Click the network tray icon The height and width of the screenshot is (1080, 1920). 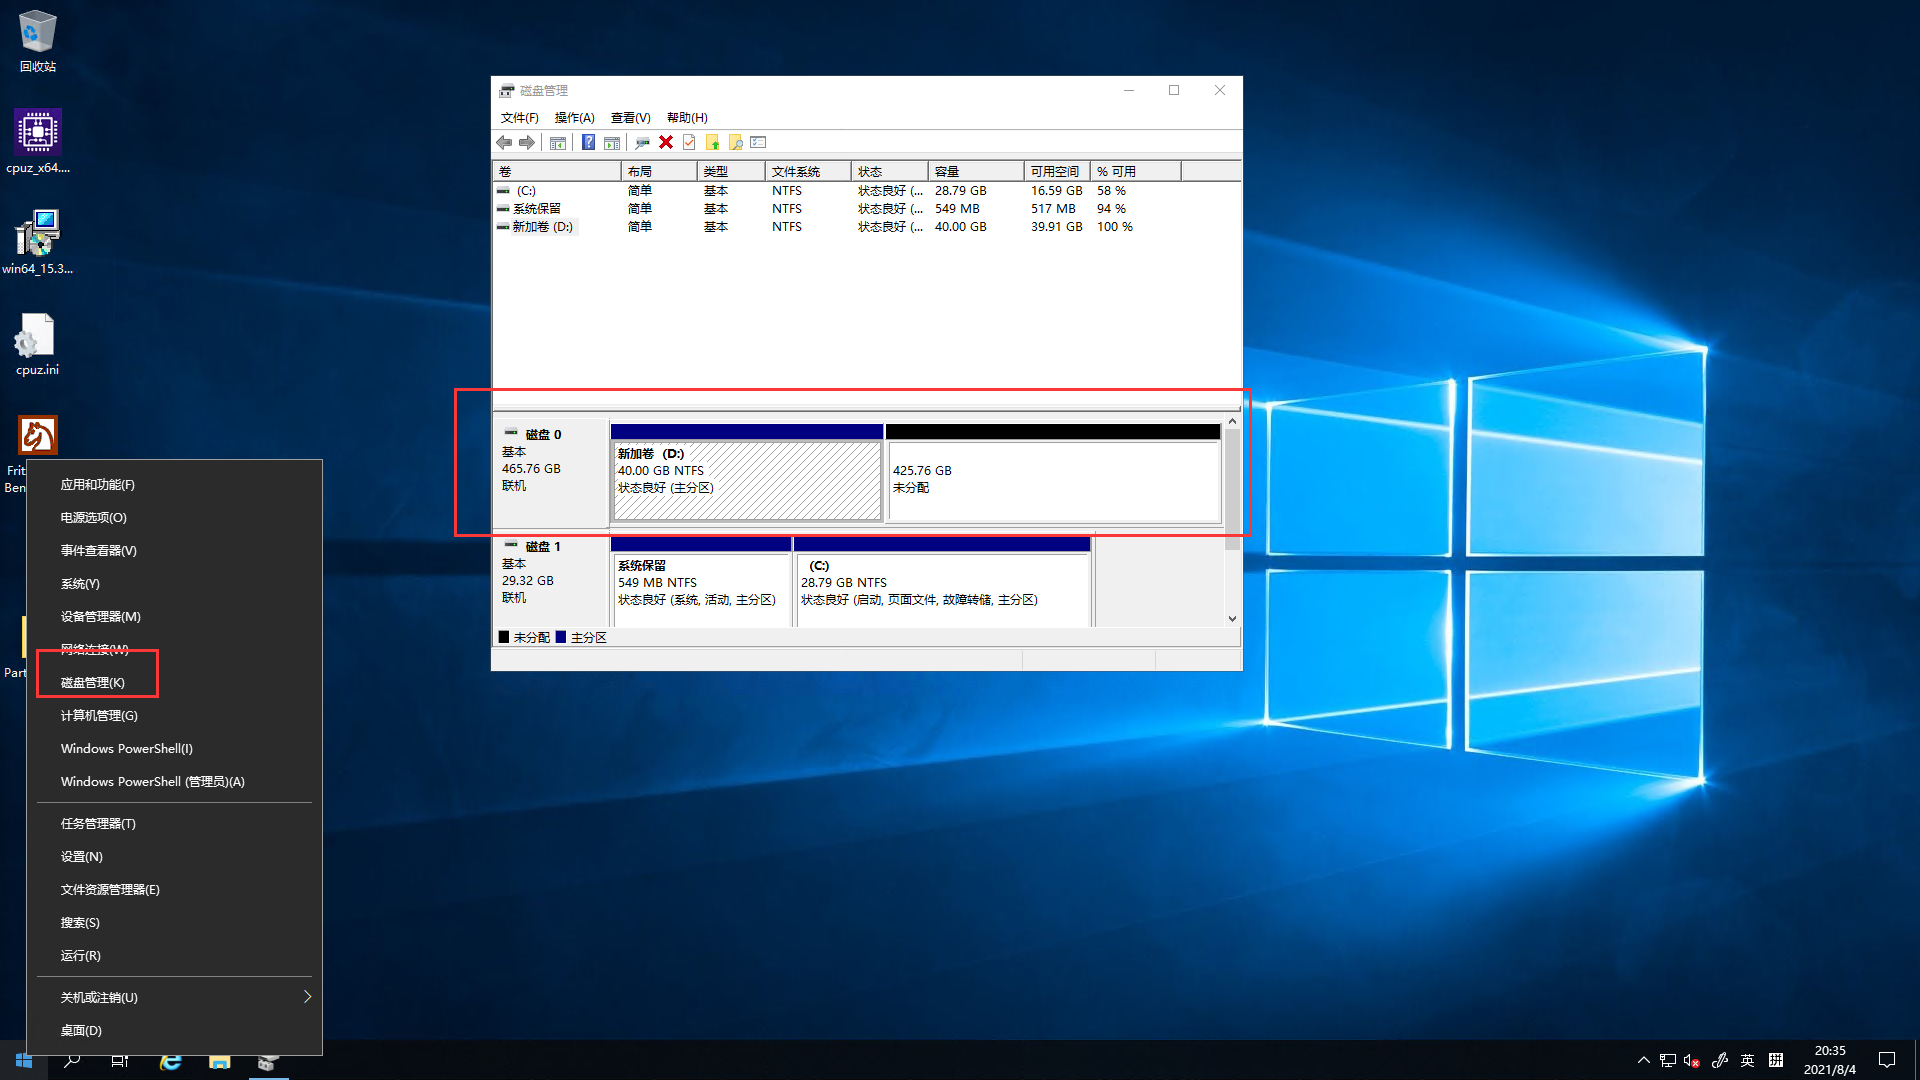point(1668,1061)
